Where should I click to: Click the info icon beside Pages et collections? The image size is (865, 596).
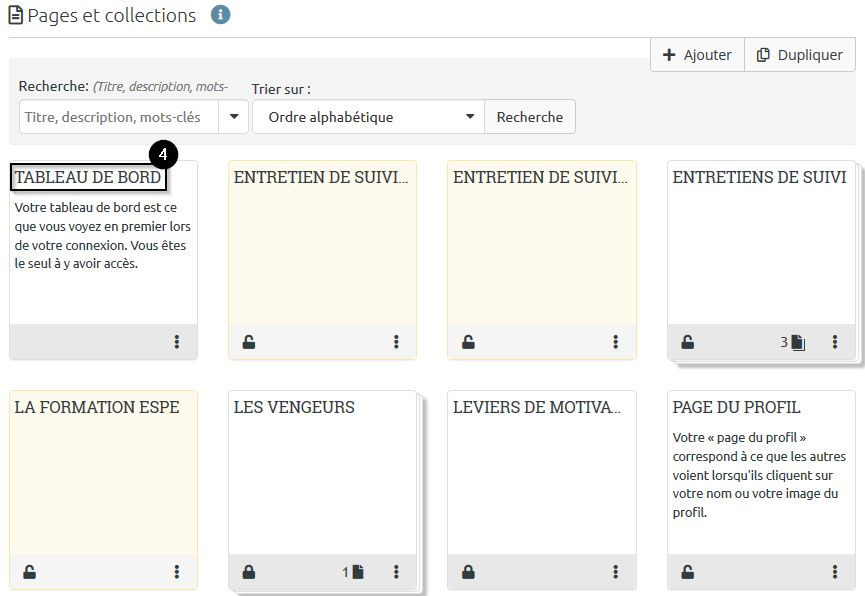(221, 15)
